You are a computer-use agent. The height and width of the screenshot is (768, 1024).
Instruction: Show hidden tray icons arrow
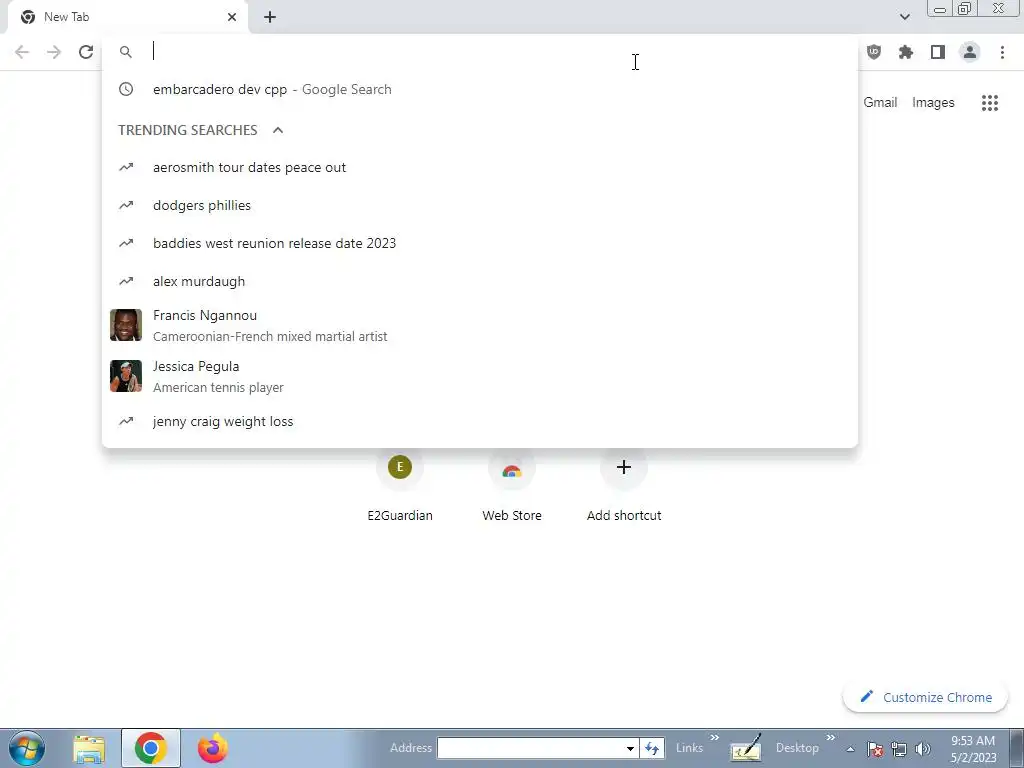tap(850, 749)
